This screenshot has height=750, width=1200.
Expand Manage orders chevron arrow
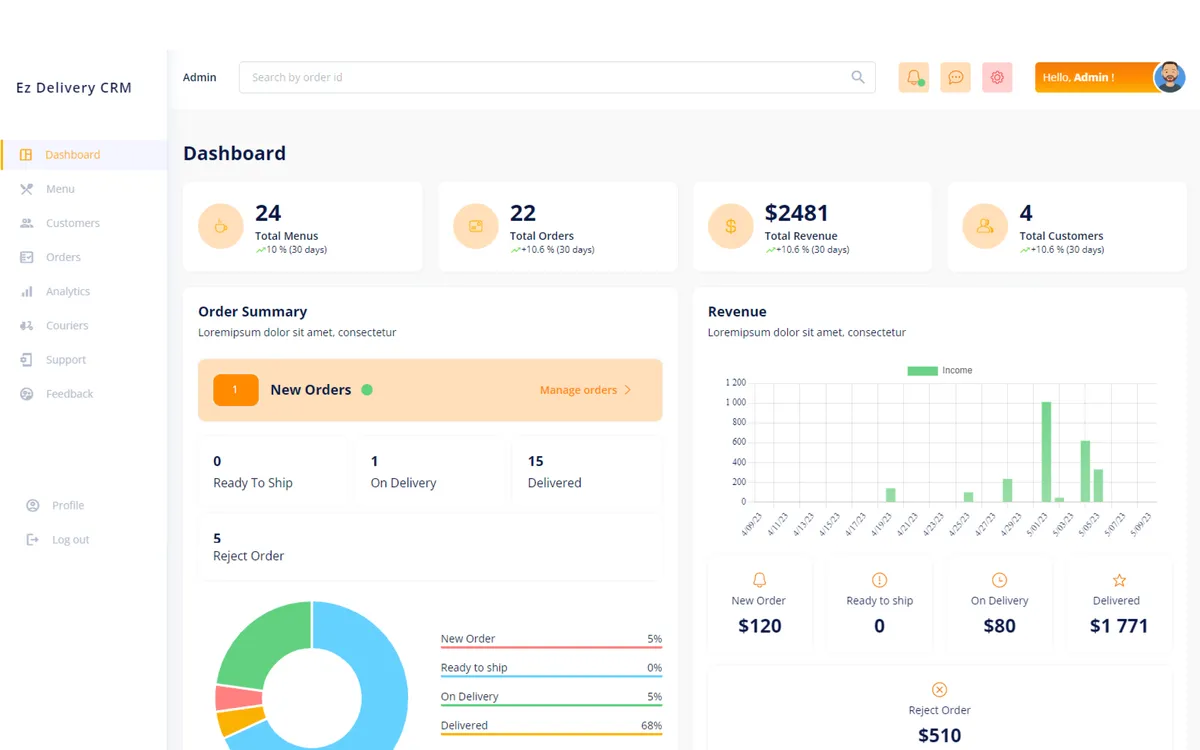click(628, 390)
